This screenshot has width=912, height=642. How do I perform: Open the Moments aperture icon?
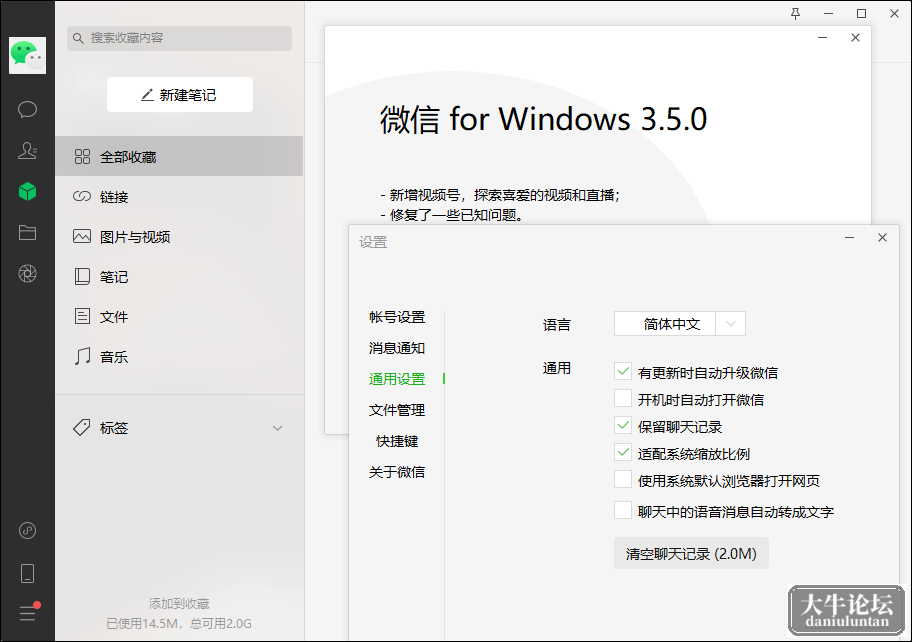(x=27, y=273)
